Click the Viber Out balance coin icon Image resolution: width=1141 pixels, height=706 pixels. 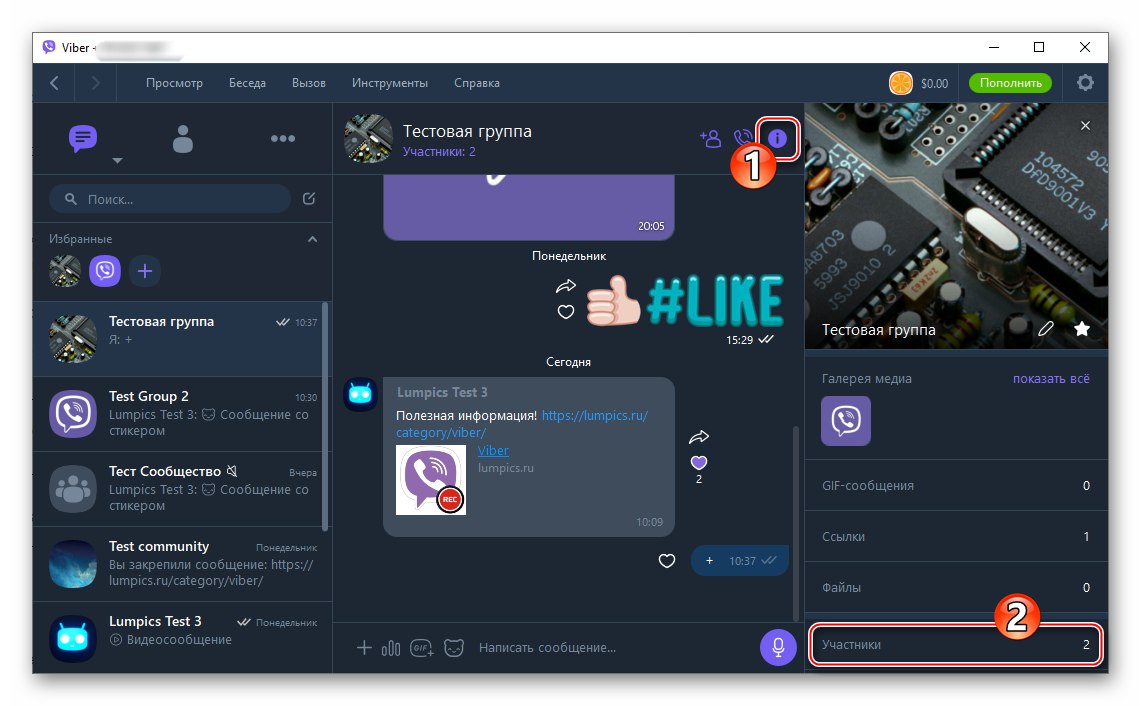[x=901, y=83]
